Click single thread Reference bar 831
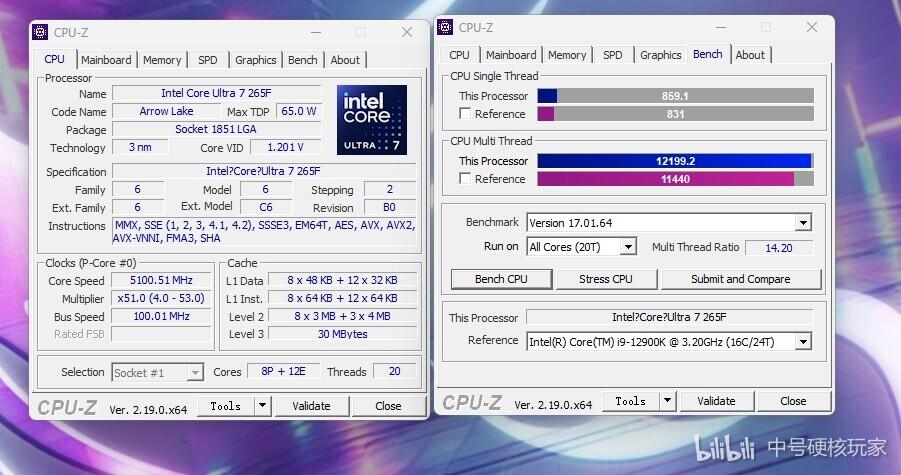901x475 pixels. [x=675, y=114]
